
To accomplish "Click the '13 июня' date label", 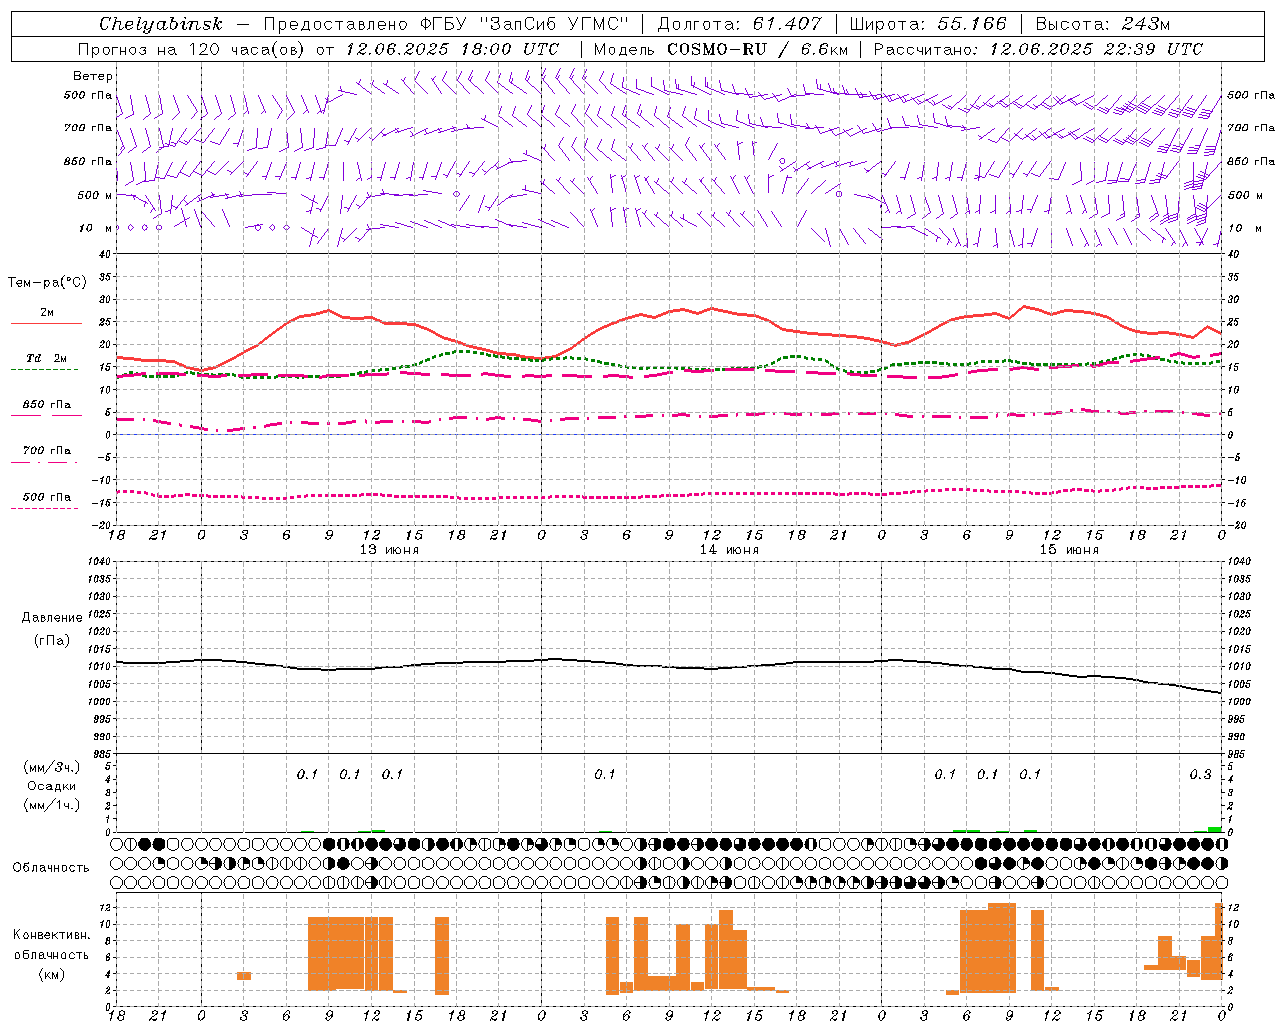I will 389,550.
